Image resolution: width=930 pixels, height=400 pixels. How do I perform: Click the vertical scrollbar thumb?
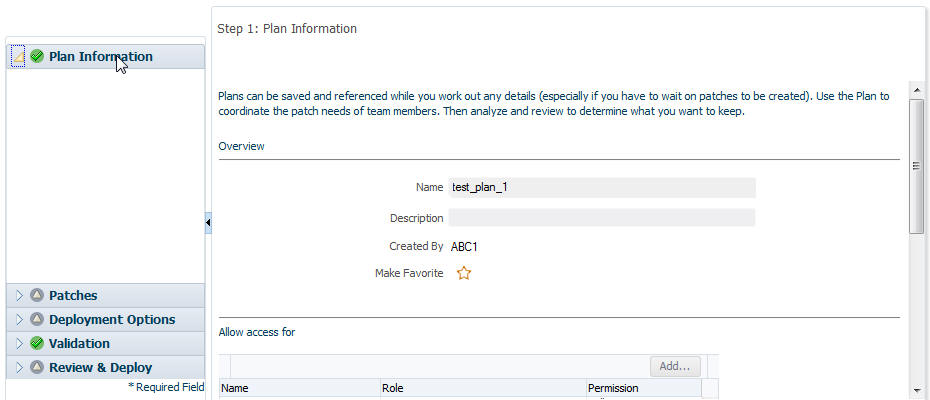916,166
